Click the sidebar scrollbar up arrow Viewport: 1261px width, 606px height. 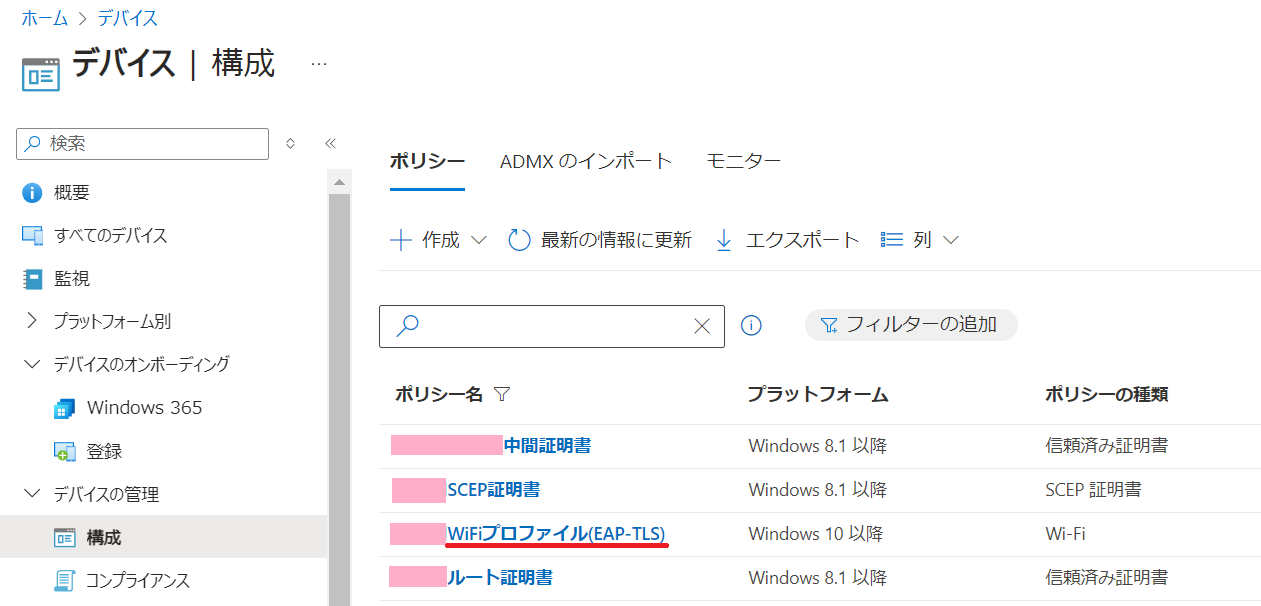[x=339, y=182]
